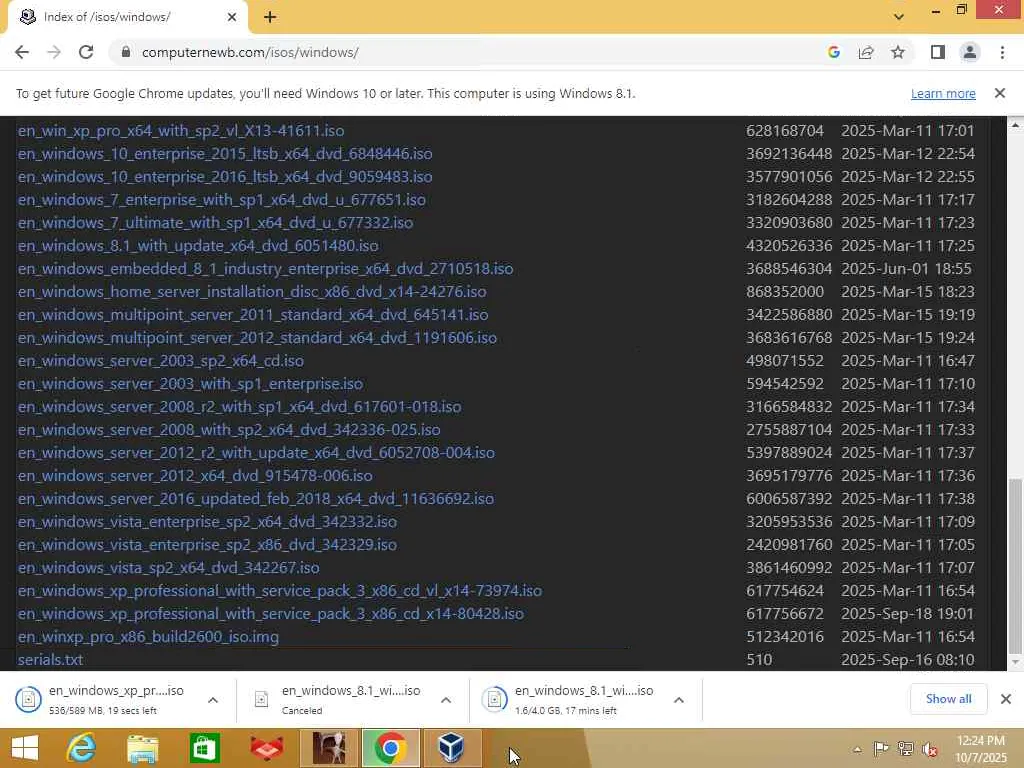1024x768 pixels.
Task: Download en_windows_server_2003_sp2_x64_cd.iso
Action: (x=161, y=360)
